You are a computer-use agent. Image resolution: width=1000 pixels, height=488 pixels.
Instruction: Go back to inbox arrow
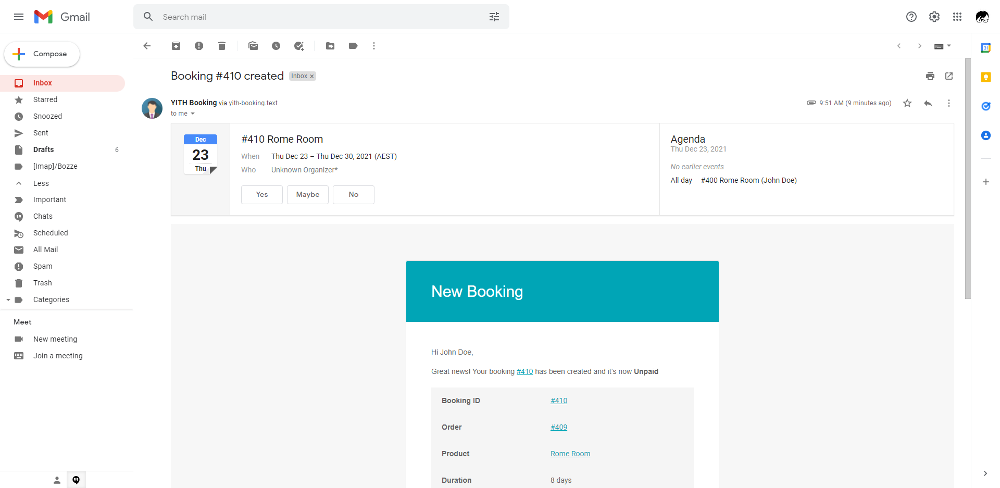tap(147, 46)
